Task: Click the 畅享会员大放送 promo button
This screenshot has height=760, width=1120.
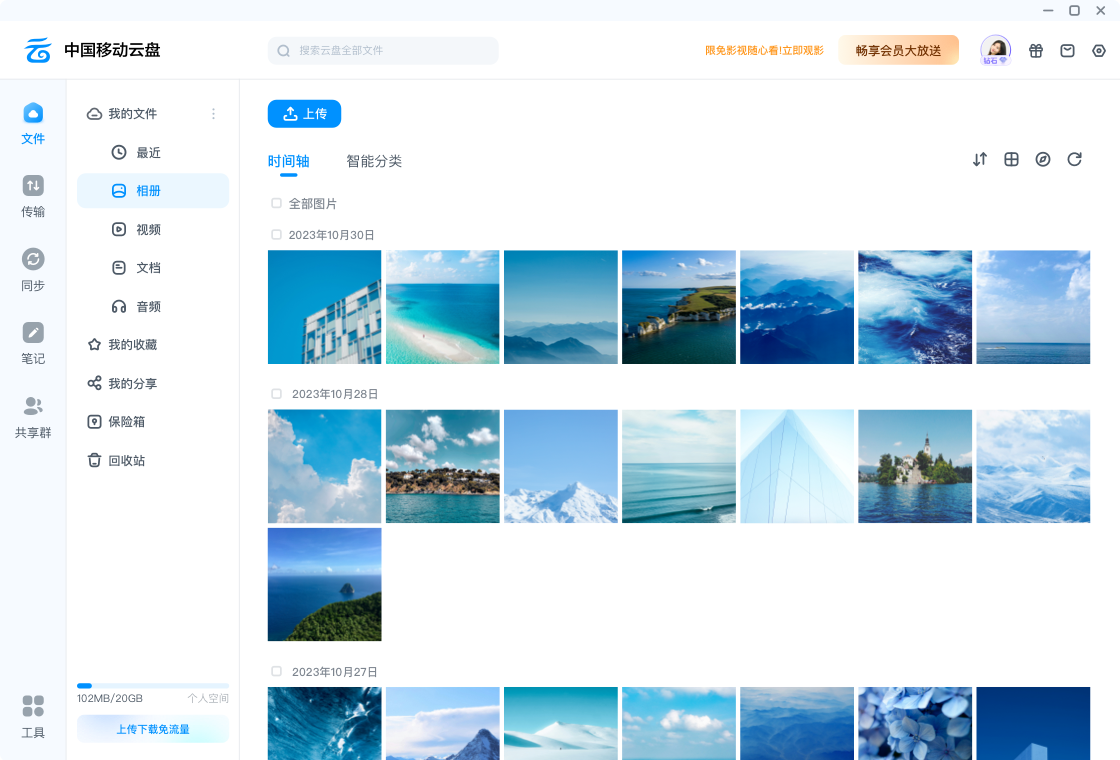Action: click(x=898, y=51)
